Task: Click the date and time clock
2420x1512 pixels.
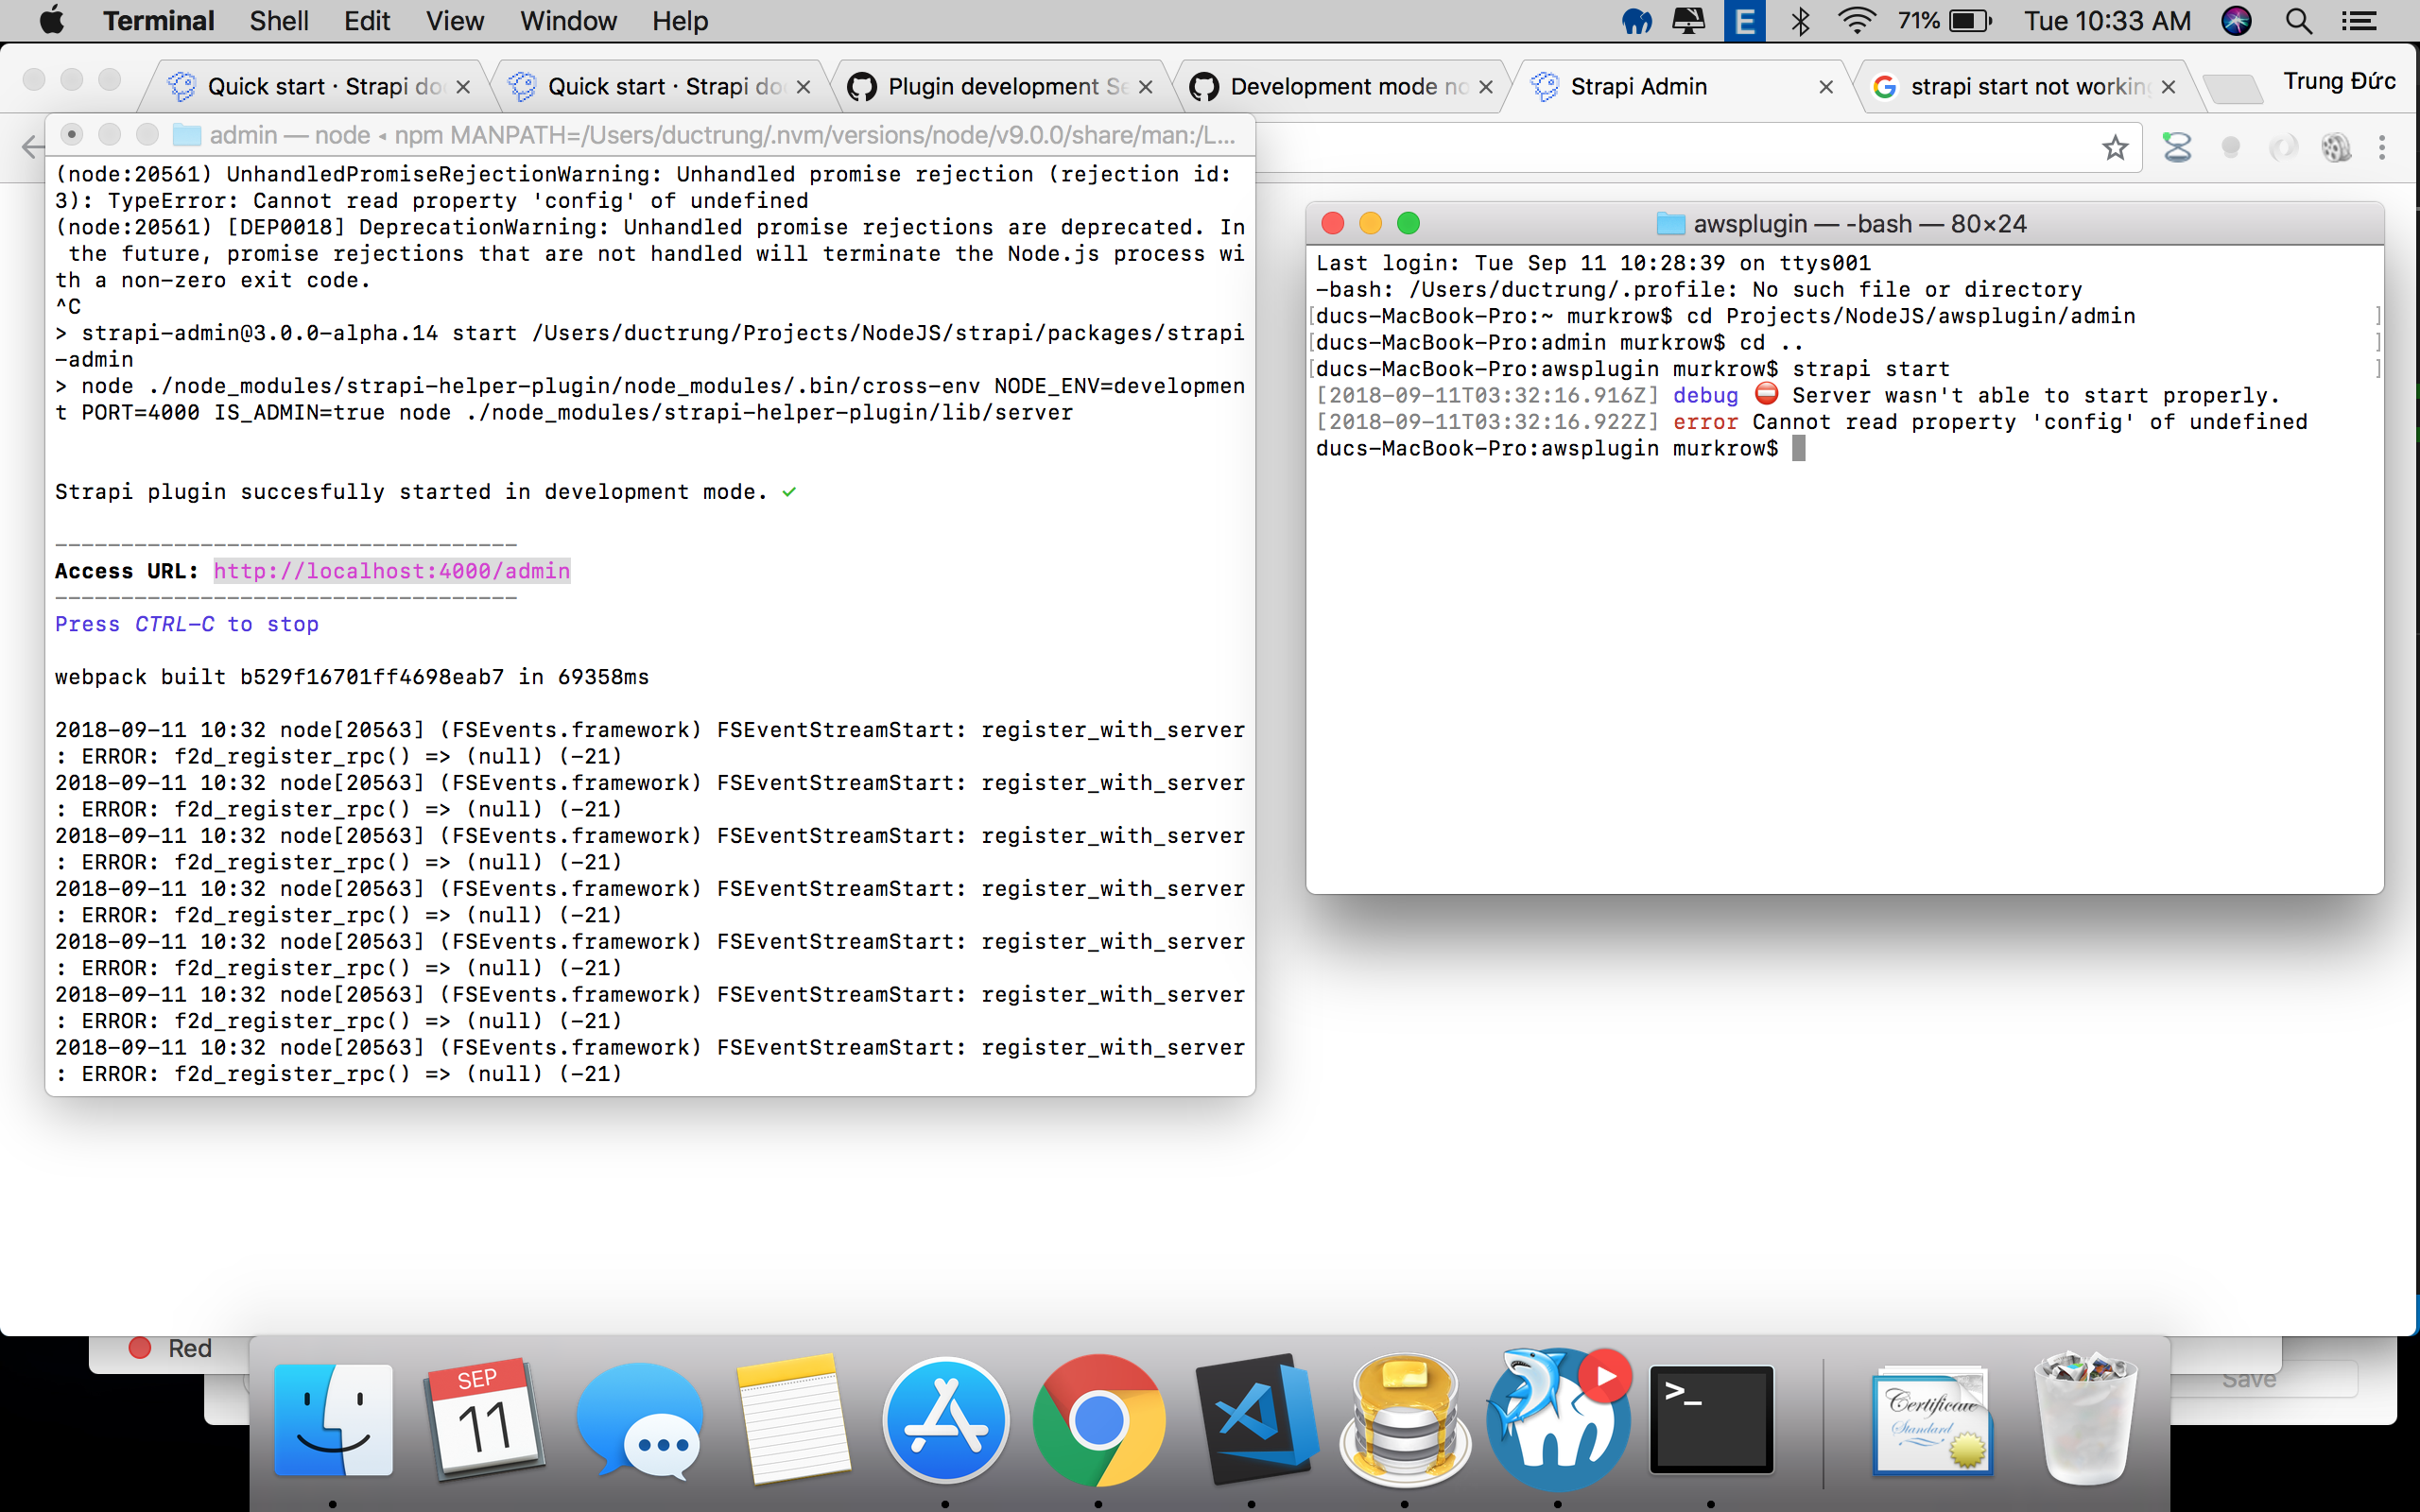Action: coord(2107,20)
